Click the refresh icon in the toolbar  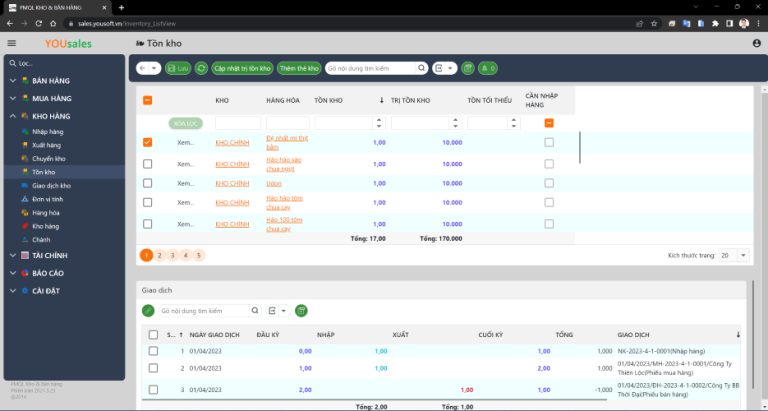click(x=202, y=68)
